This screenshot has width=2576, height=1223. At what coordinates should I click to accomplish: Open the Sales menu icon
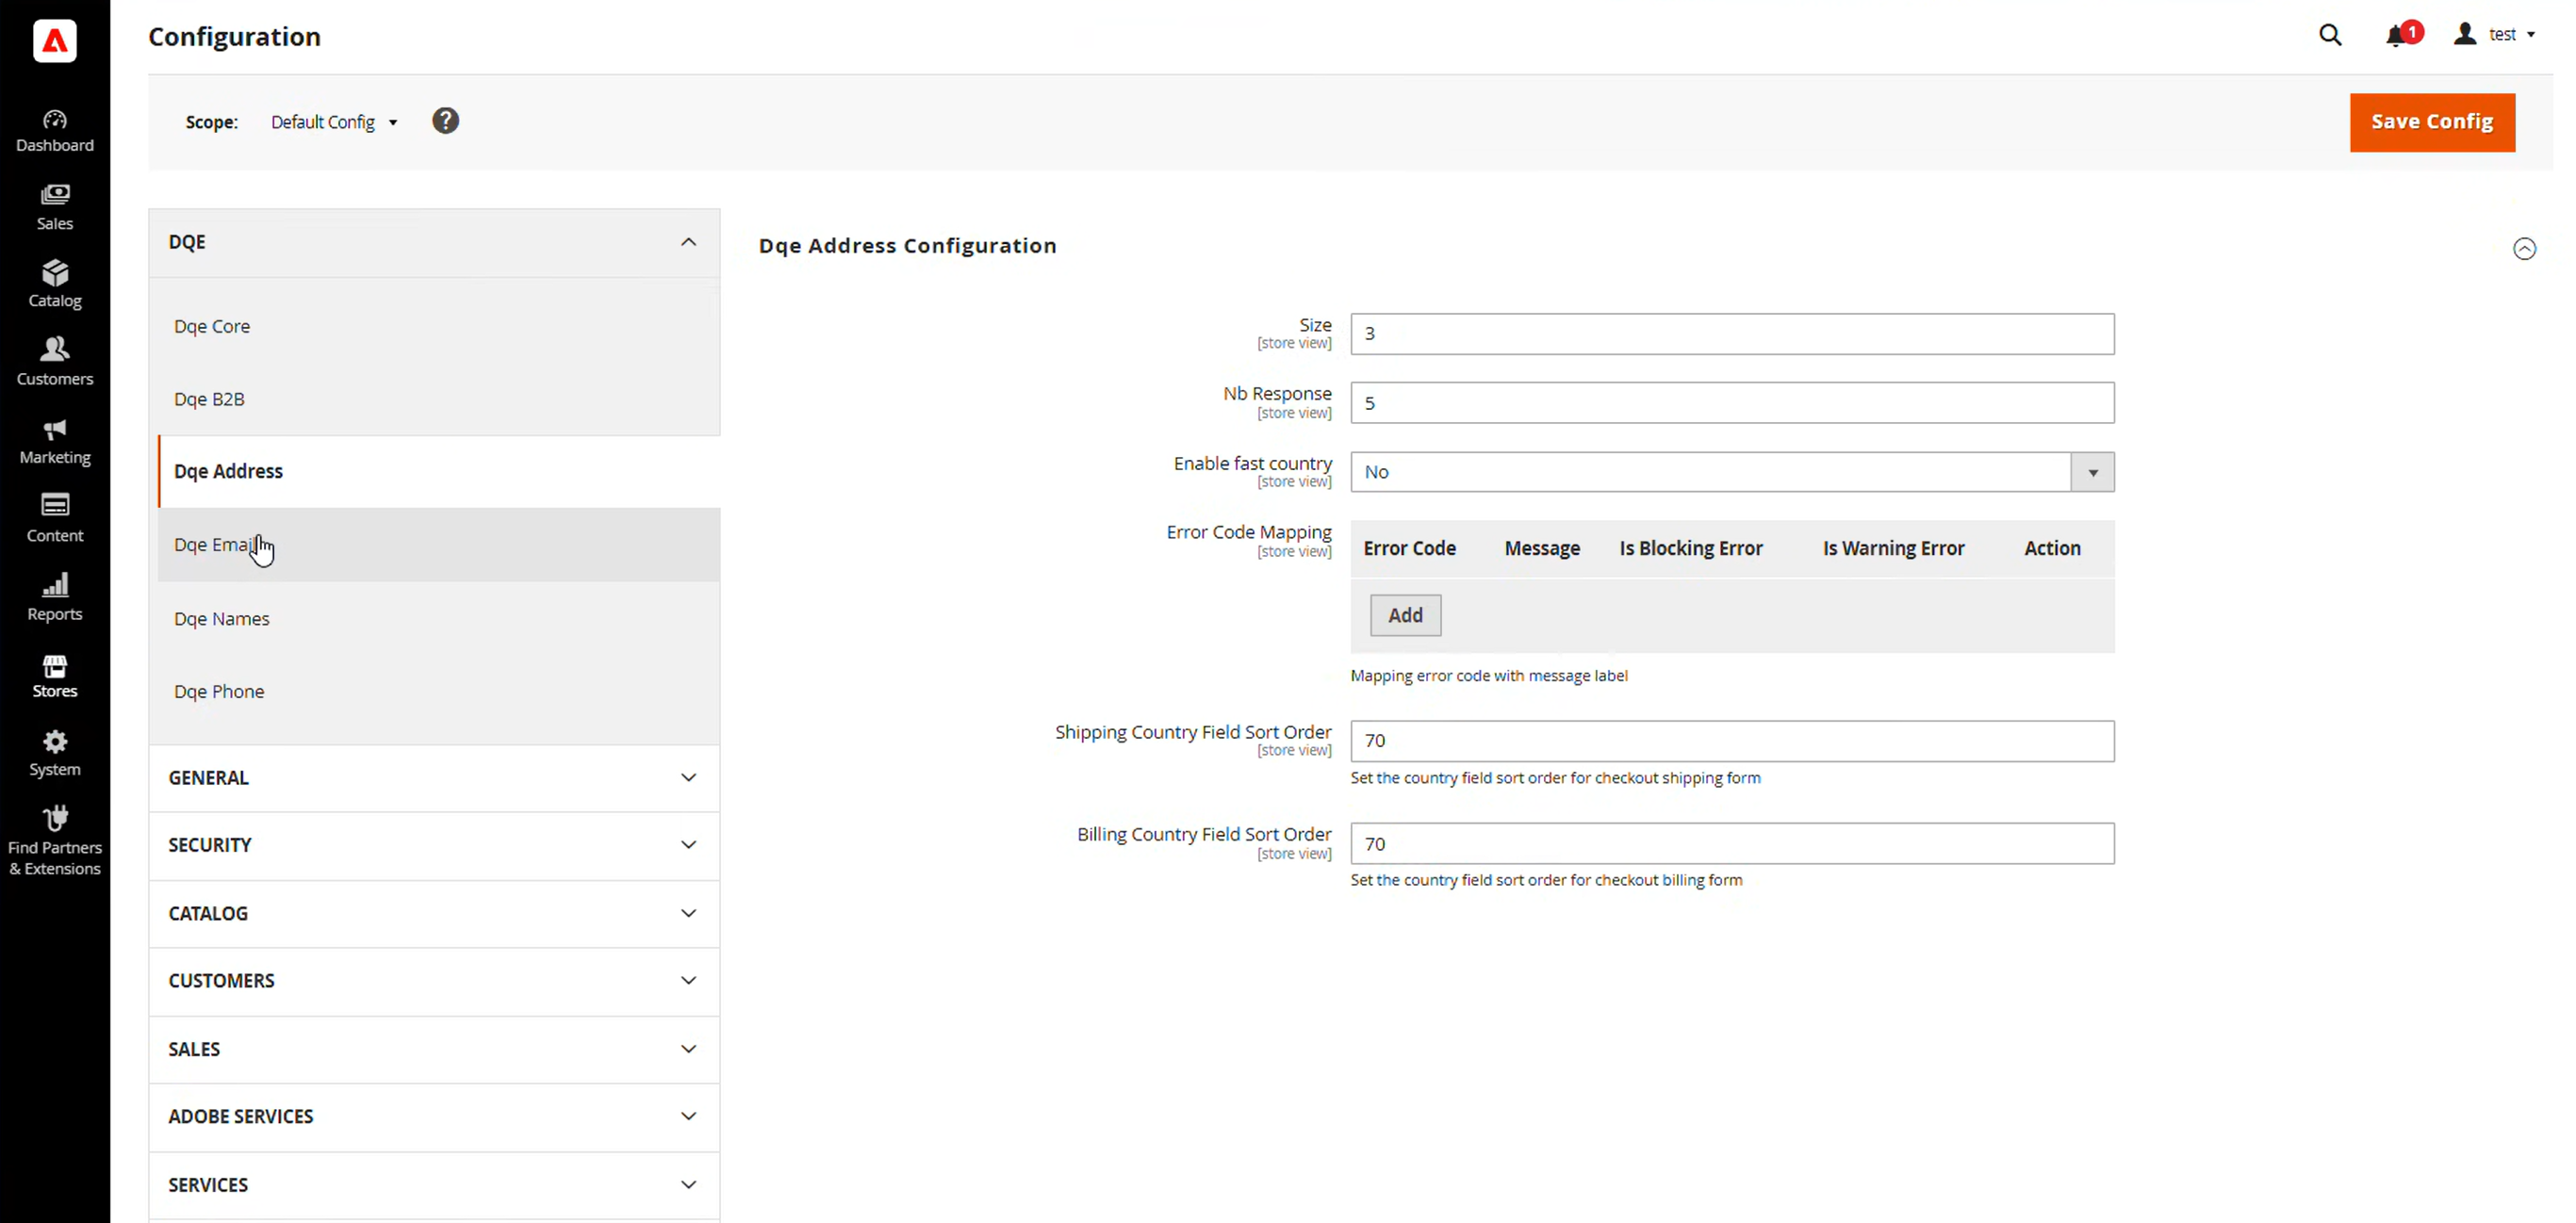tap(55, 194)
